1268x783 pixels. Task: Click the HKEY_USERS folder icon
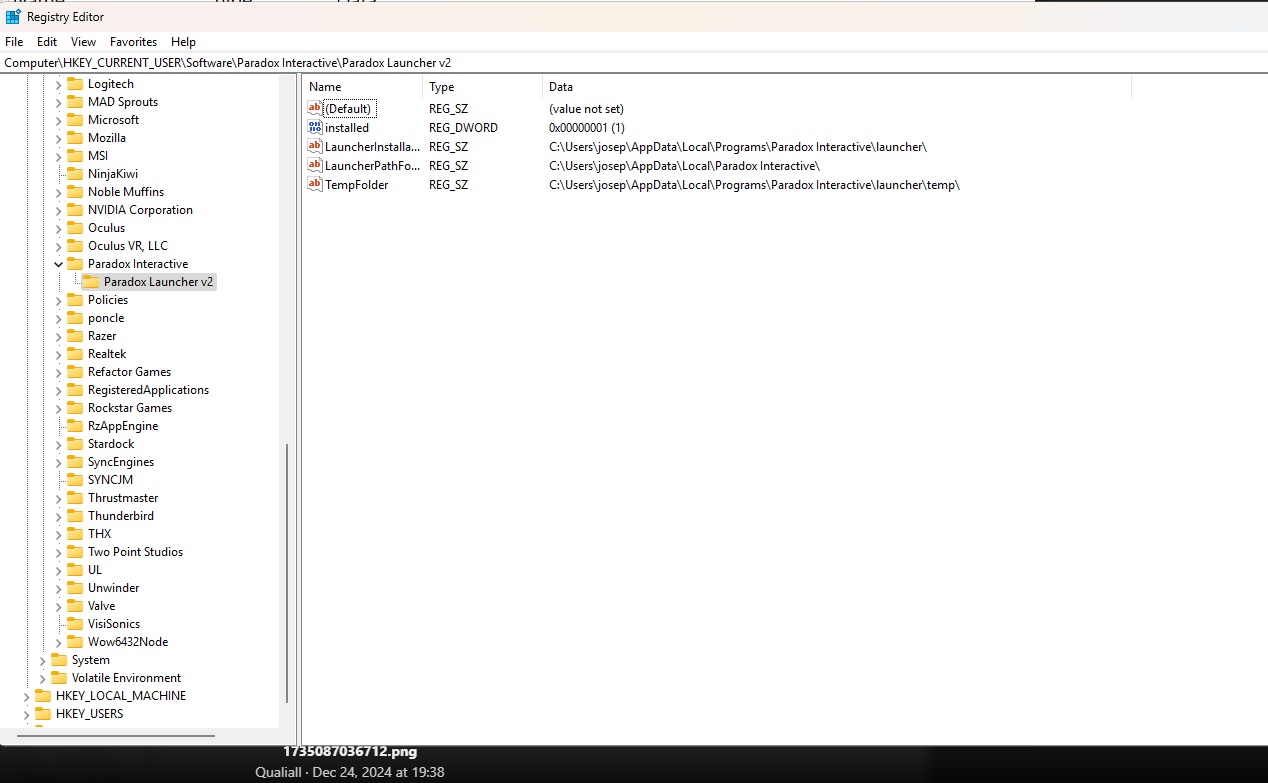(x=43, y=714)
